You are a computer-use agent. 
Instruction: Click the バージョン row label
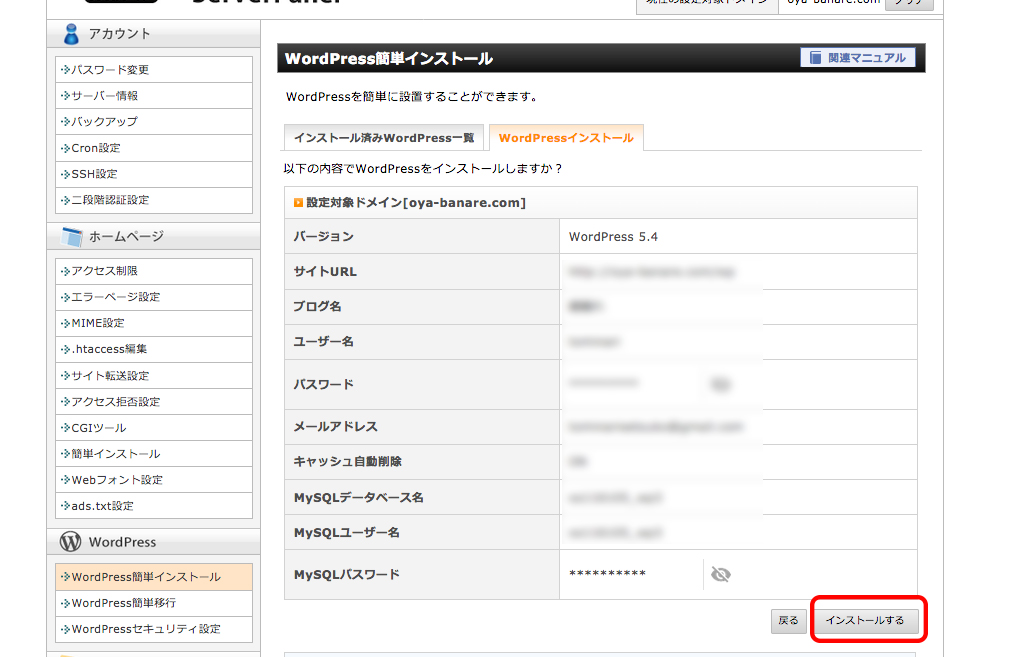point(323,236)
